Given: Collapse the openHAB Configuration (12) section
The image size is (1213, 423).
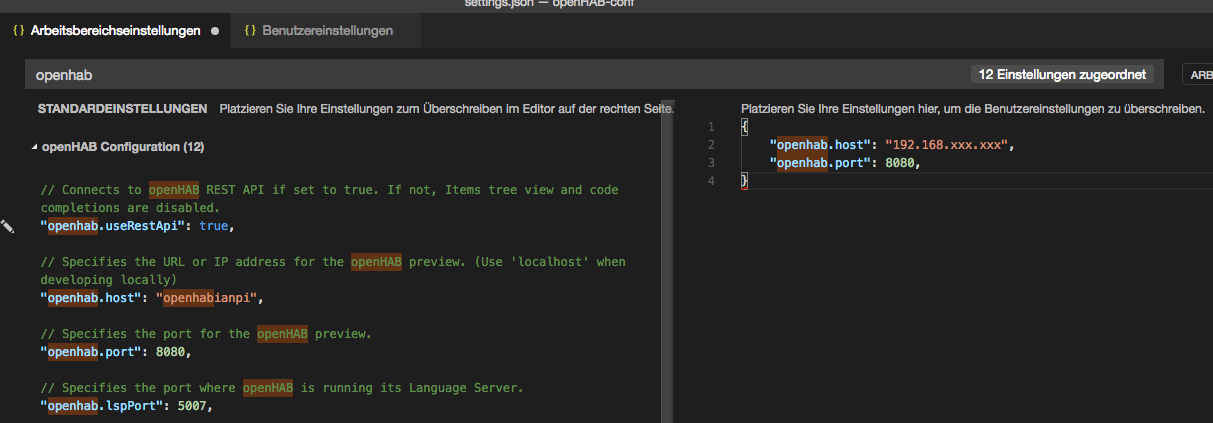Looking at the screenshot, I should (34, 147).
